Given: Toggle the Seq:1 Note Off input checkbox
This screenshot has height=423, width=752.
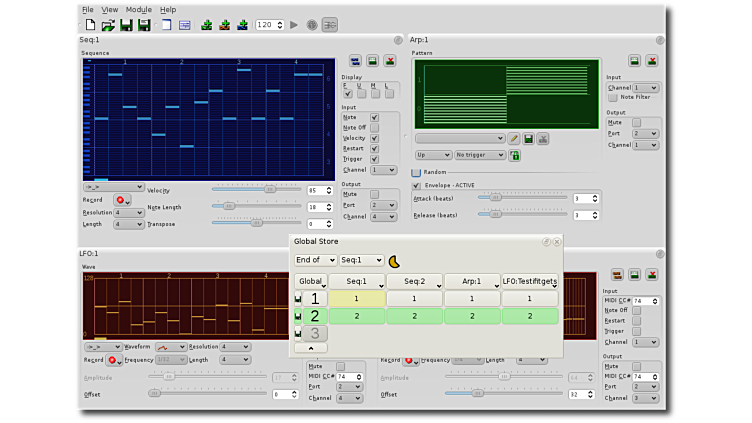Looking at the screenshot, I should [x=375, y=127].
